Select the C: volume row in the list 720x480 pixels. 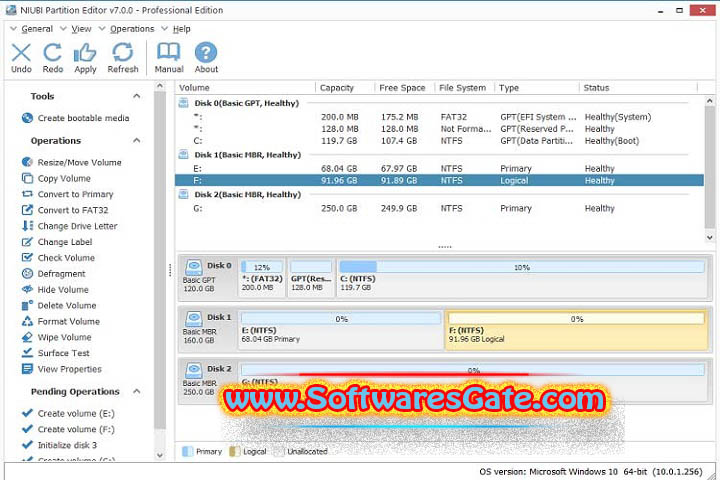[x=439, y=141]
